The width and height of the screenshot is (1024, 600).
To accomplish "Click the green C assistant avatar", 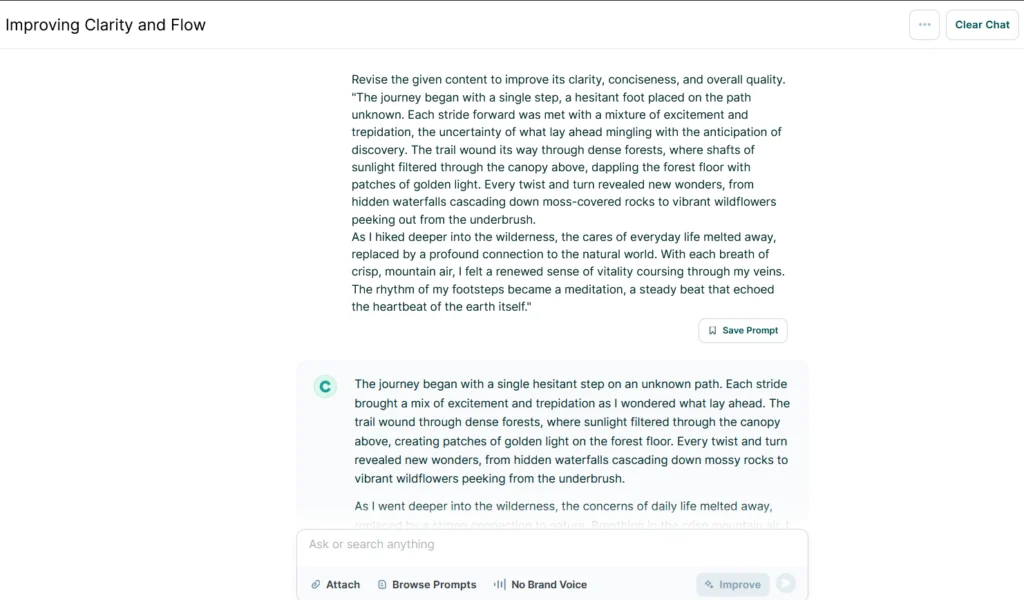I will tap(325, 387).
